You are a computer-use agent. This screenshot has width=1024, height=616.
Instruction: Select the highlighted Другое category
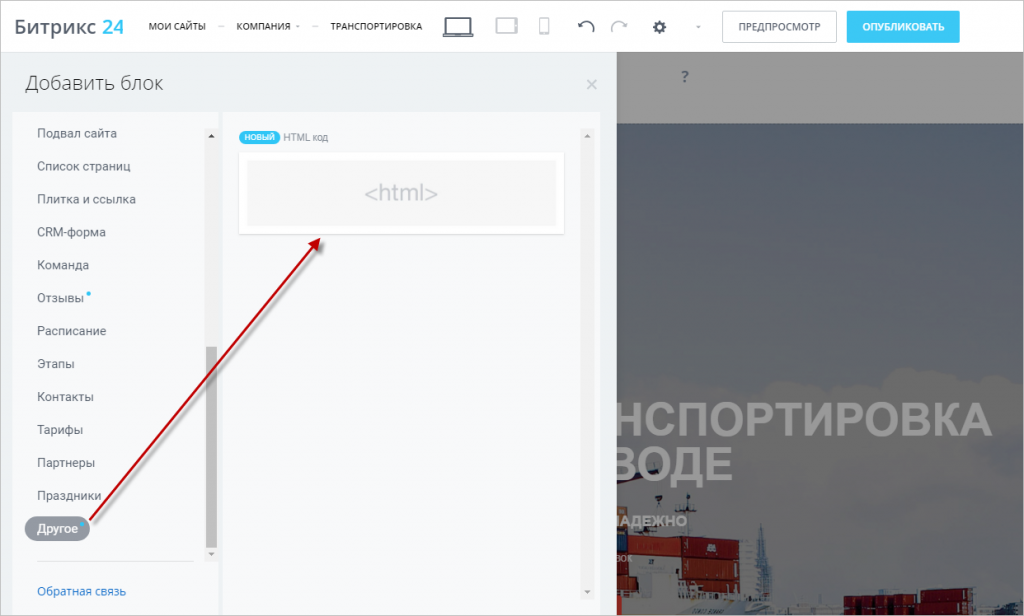pos(57,528)
